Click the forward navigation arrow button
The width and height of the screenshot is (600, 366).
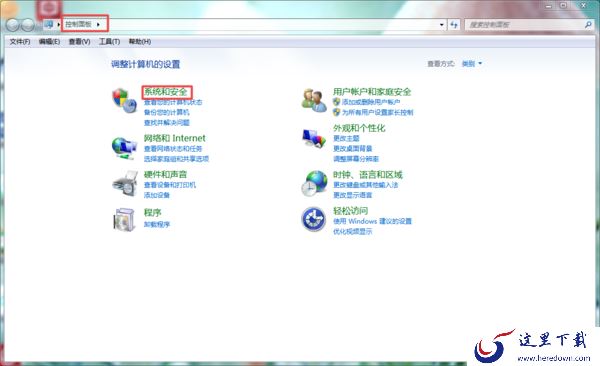(28, 25)
